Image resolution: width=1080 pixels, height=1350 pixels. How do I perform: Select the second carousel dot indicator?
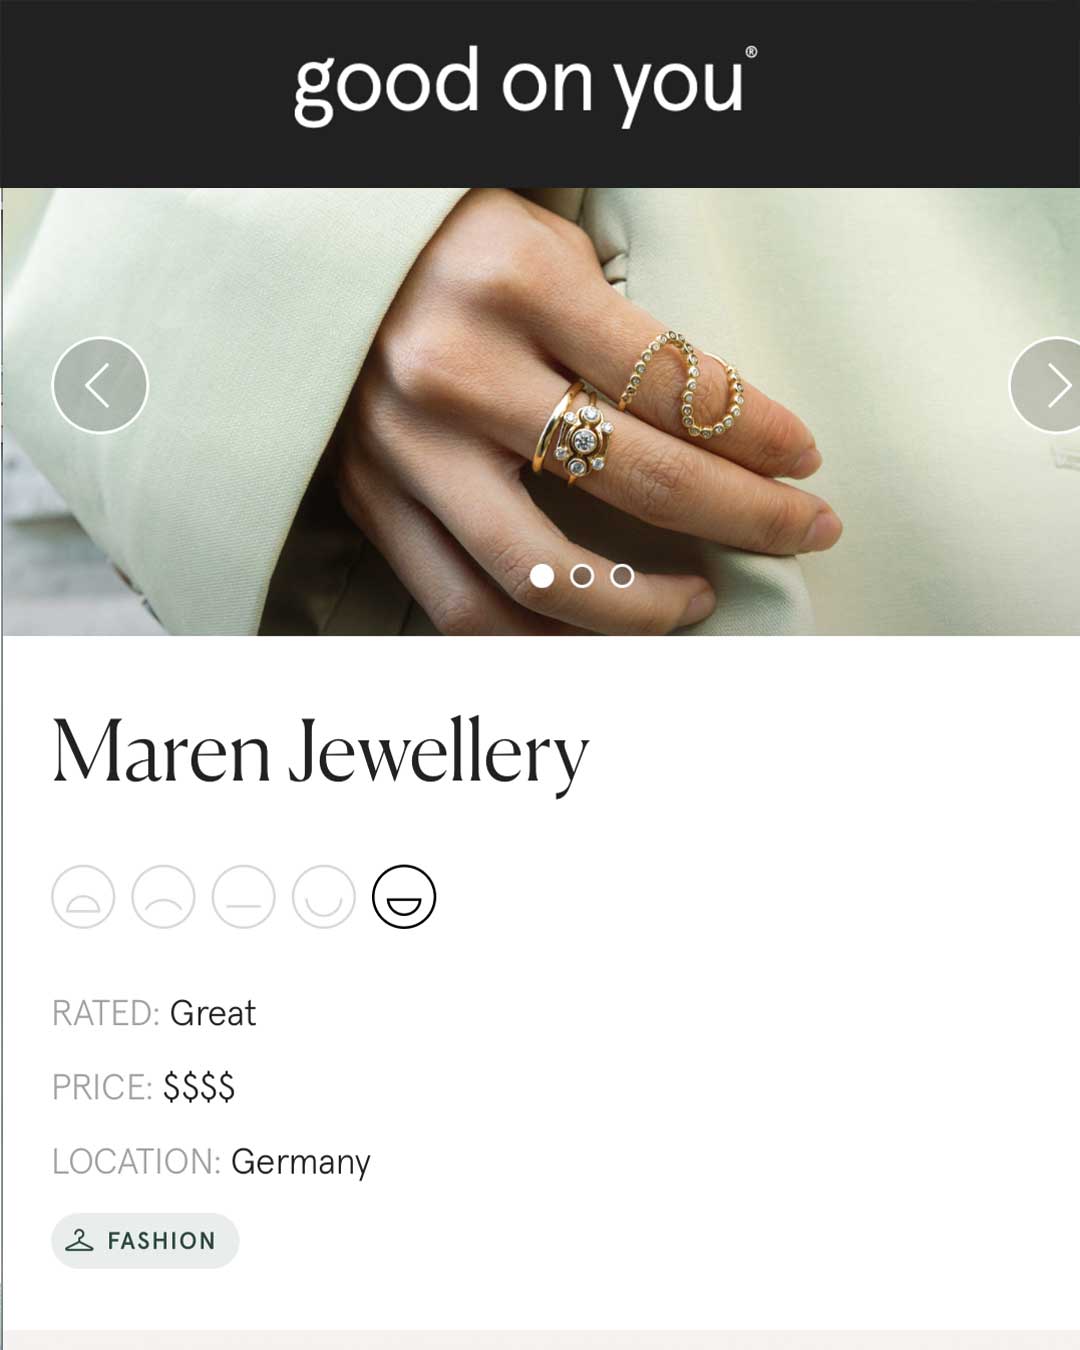(x=582, y=576)
